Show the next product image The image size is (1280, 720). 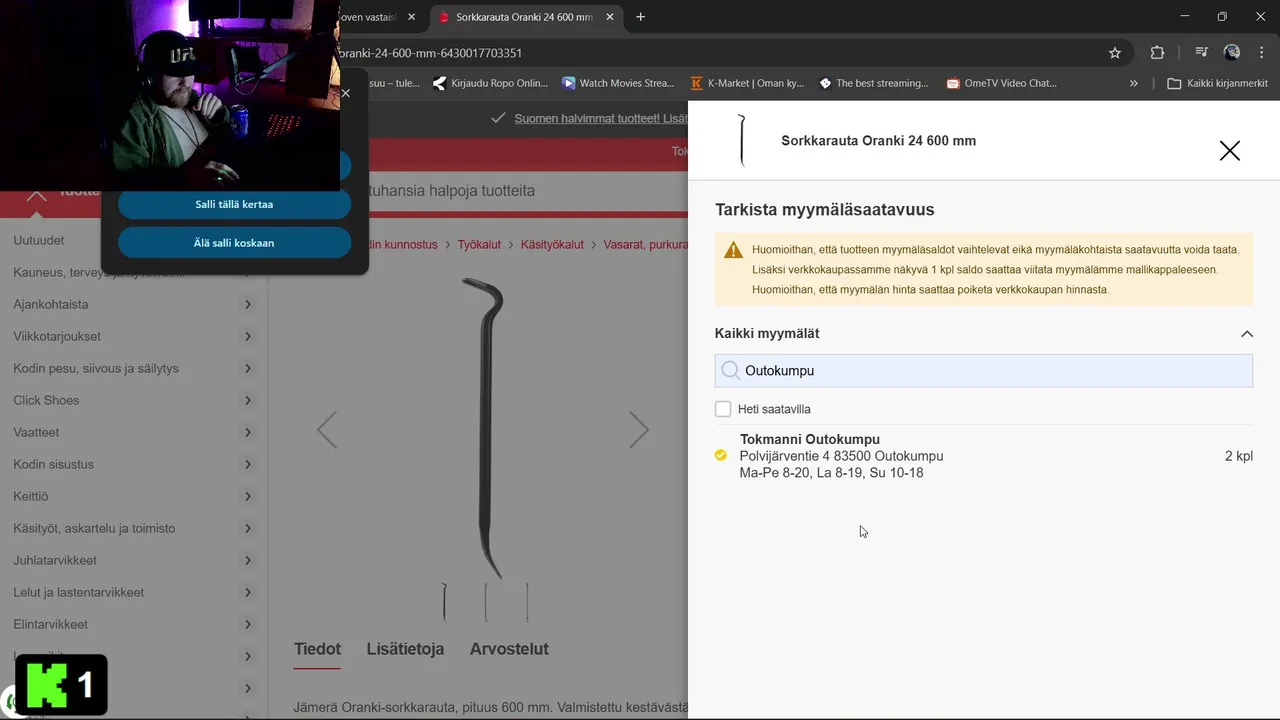(x=639, y=430)
